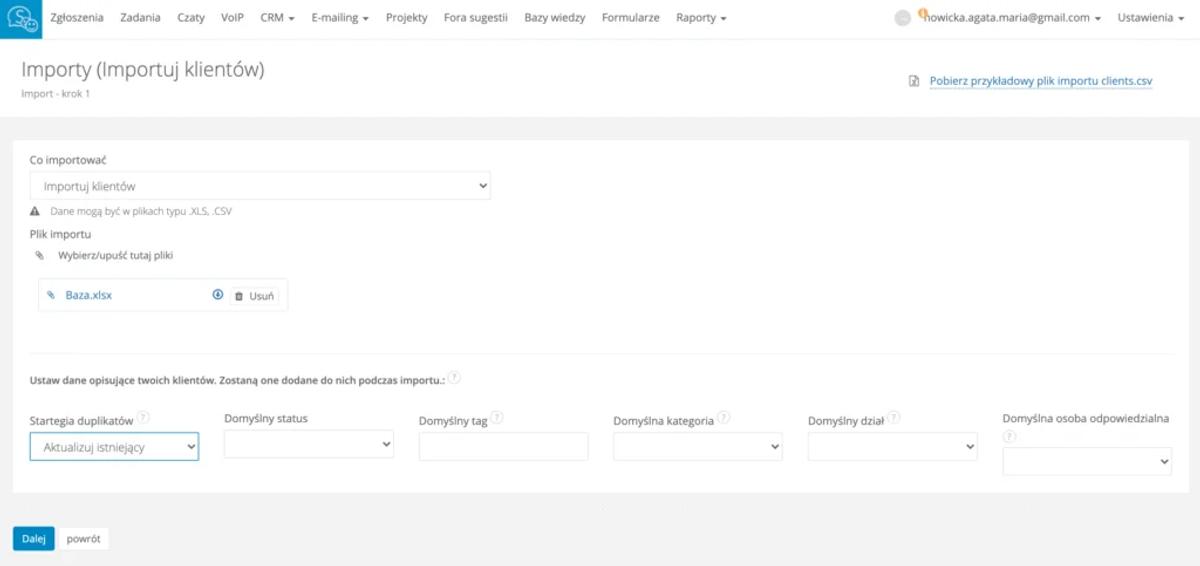Click help icon after the 'Ustaw dane opisujące' sentence
The height and width of the screenshot is (566, 1200).
[454, 378]
